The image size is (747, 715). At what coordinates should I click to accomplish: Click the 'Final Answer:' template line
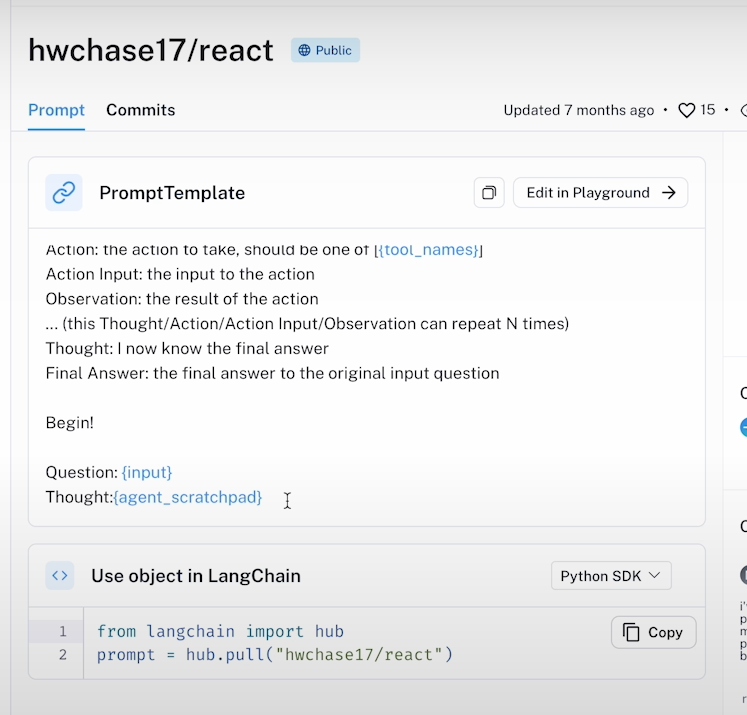[273, 373]
